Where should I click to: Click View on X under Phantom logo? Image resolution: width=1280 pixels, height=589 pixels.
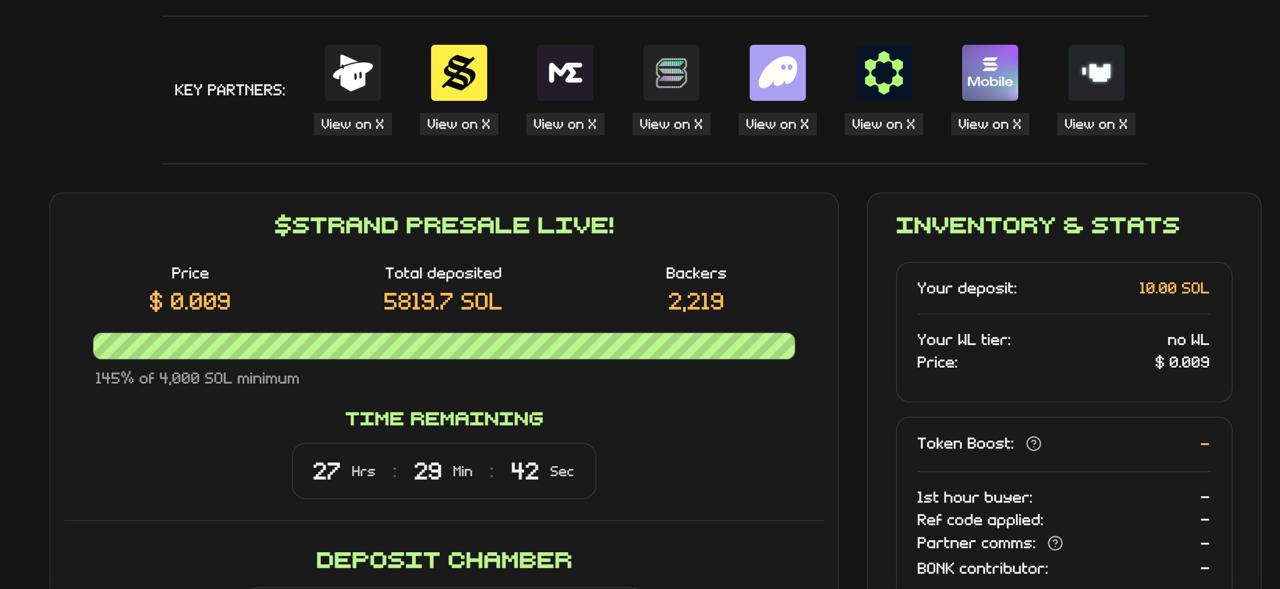click(x=778, y=124)
